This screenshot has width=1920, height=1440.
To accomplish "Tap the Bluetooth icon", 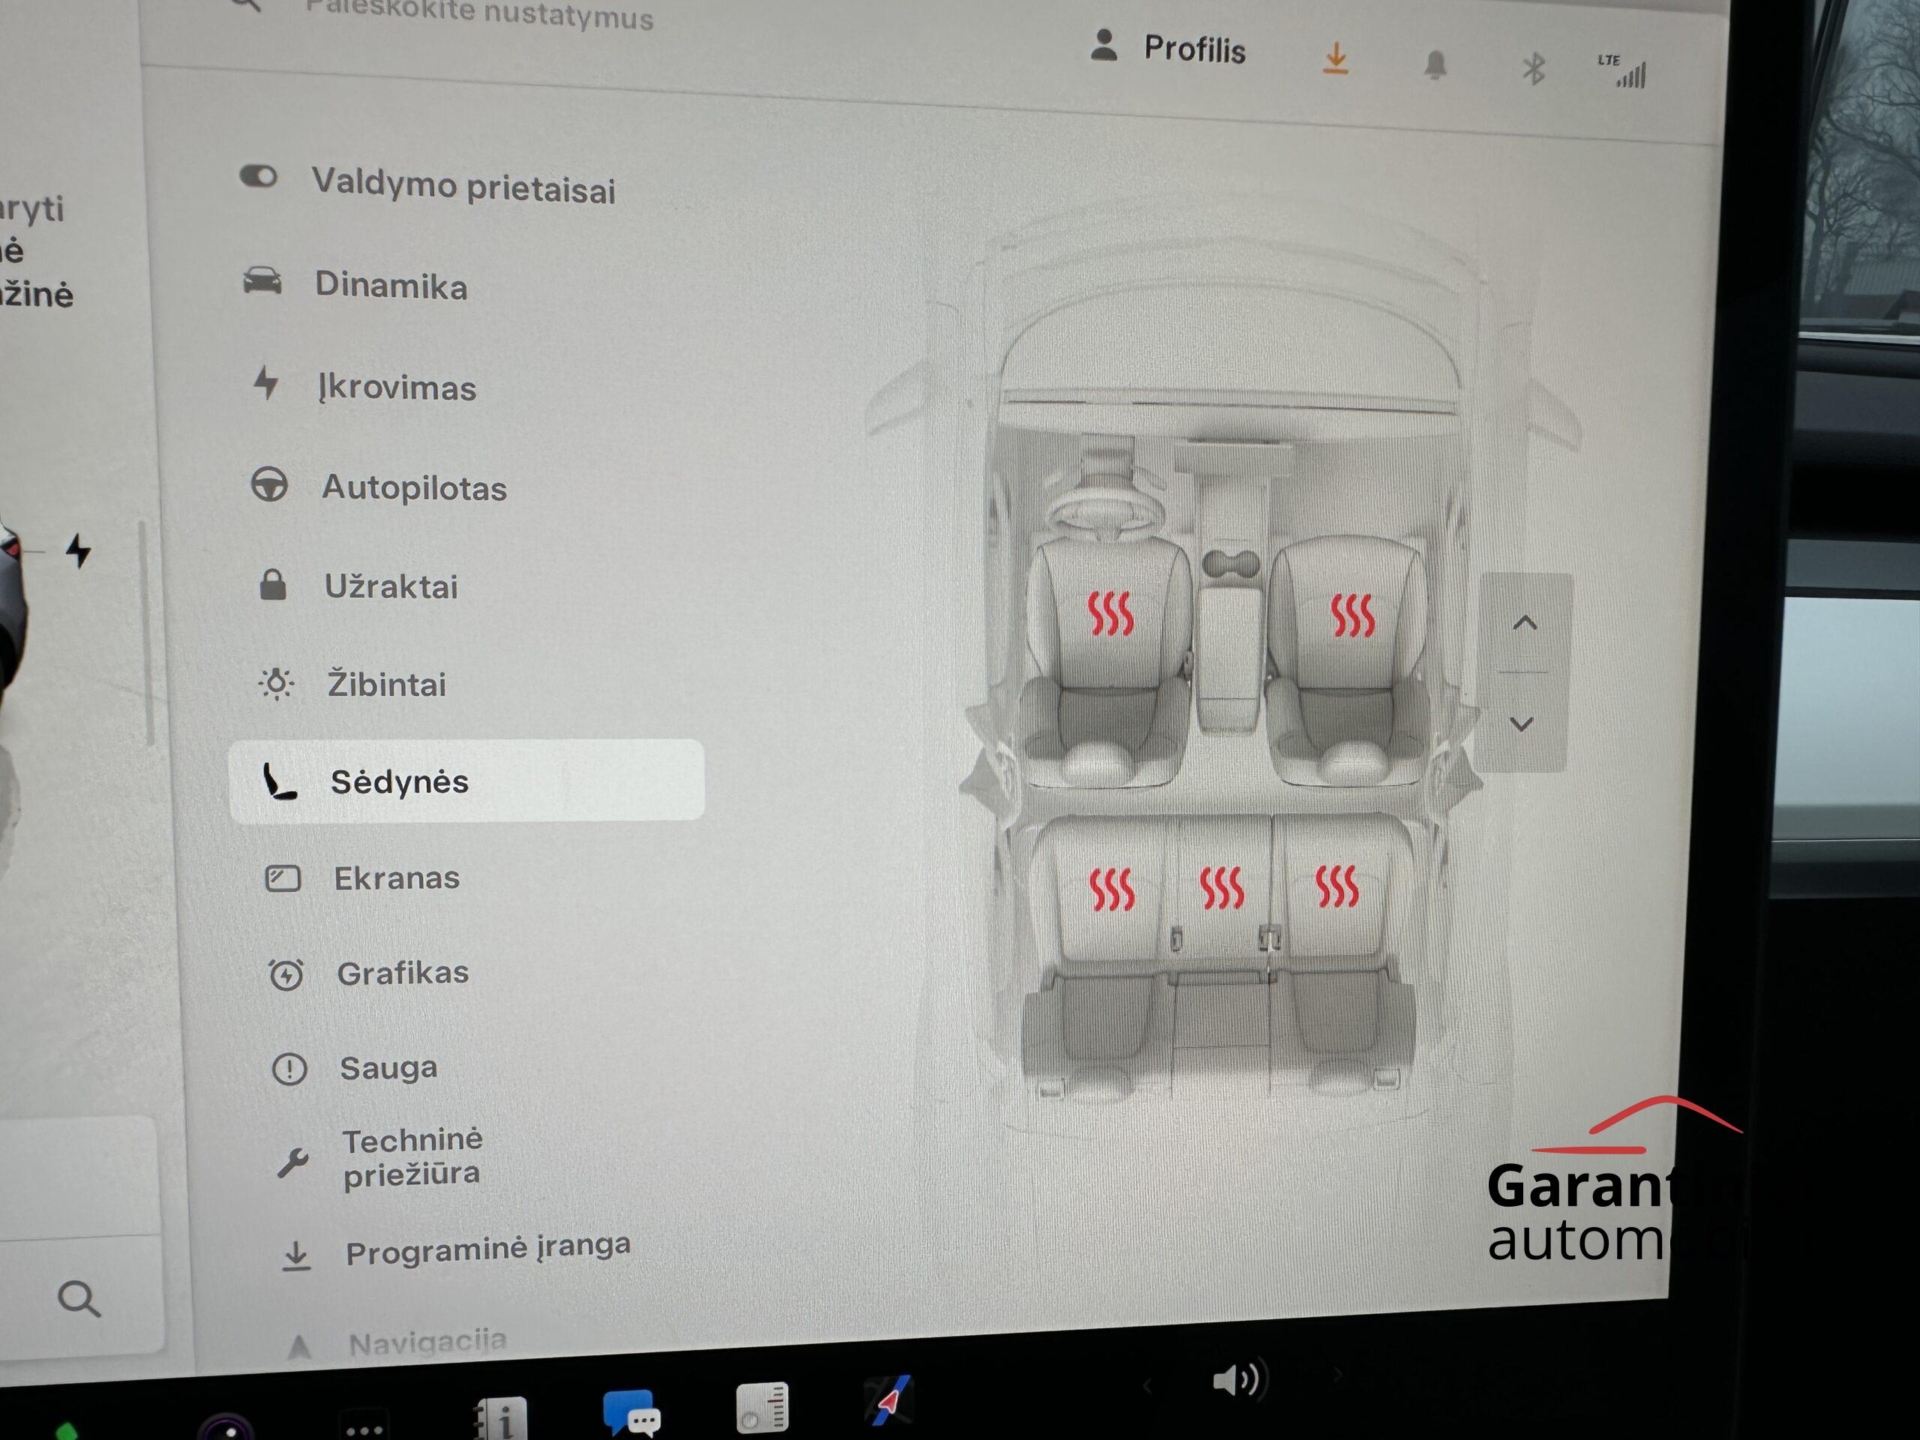I will point(1533,69).
